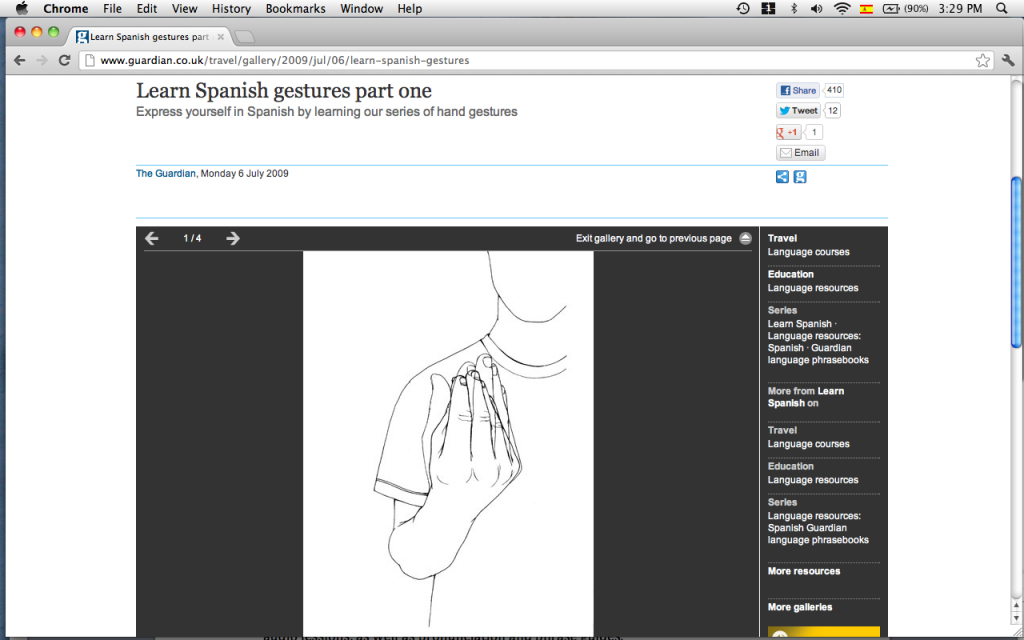
Task: Click the address bar URL
Action: (285, 60)
